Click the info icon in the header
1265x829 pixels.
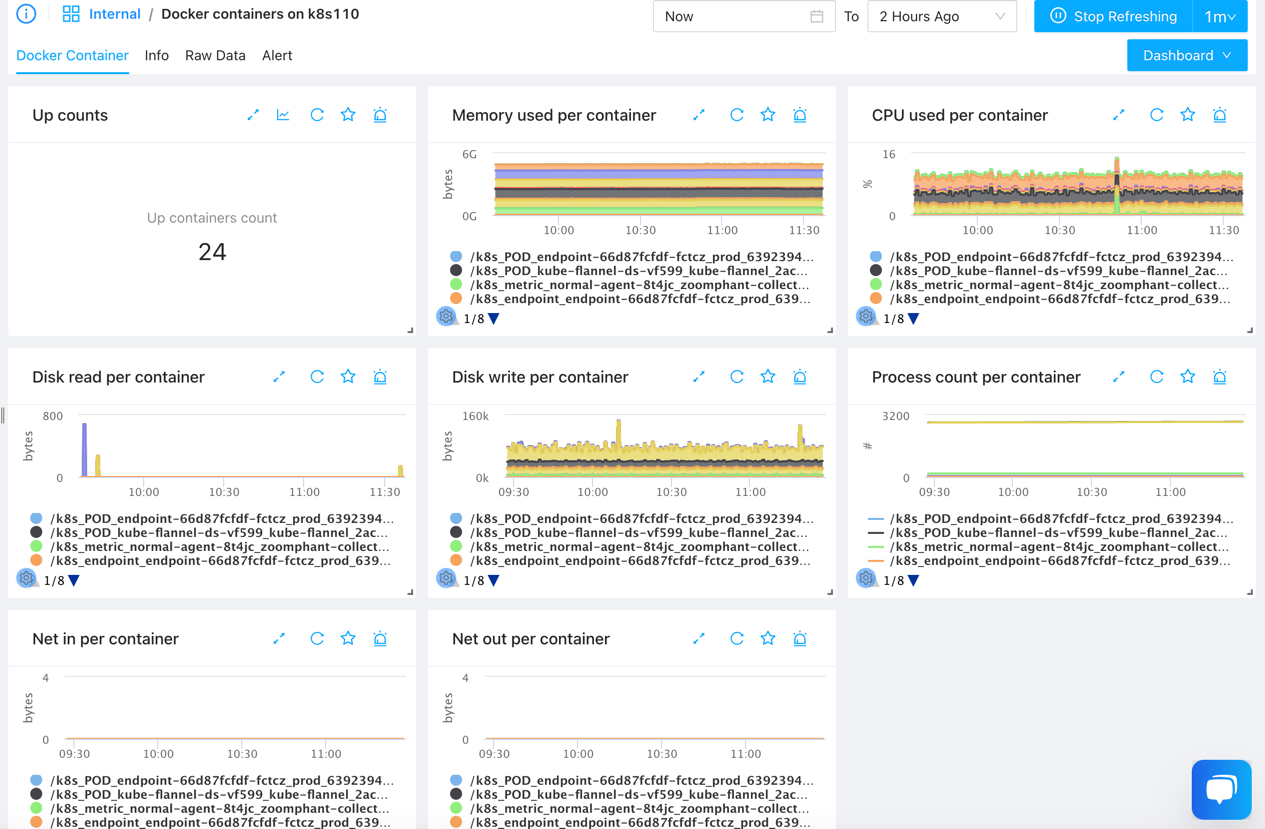27,14
